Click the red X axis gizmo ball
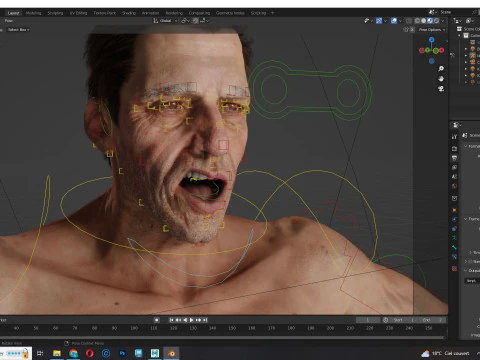This screenshot has width=480, height=360. [442, 50]
